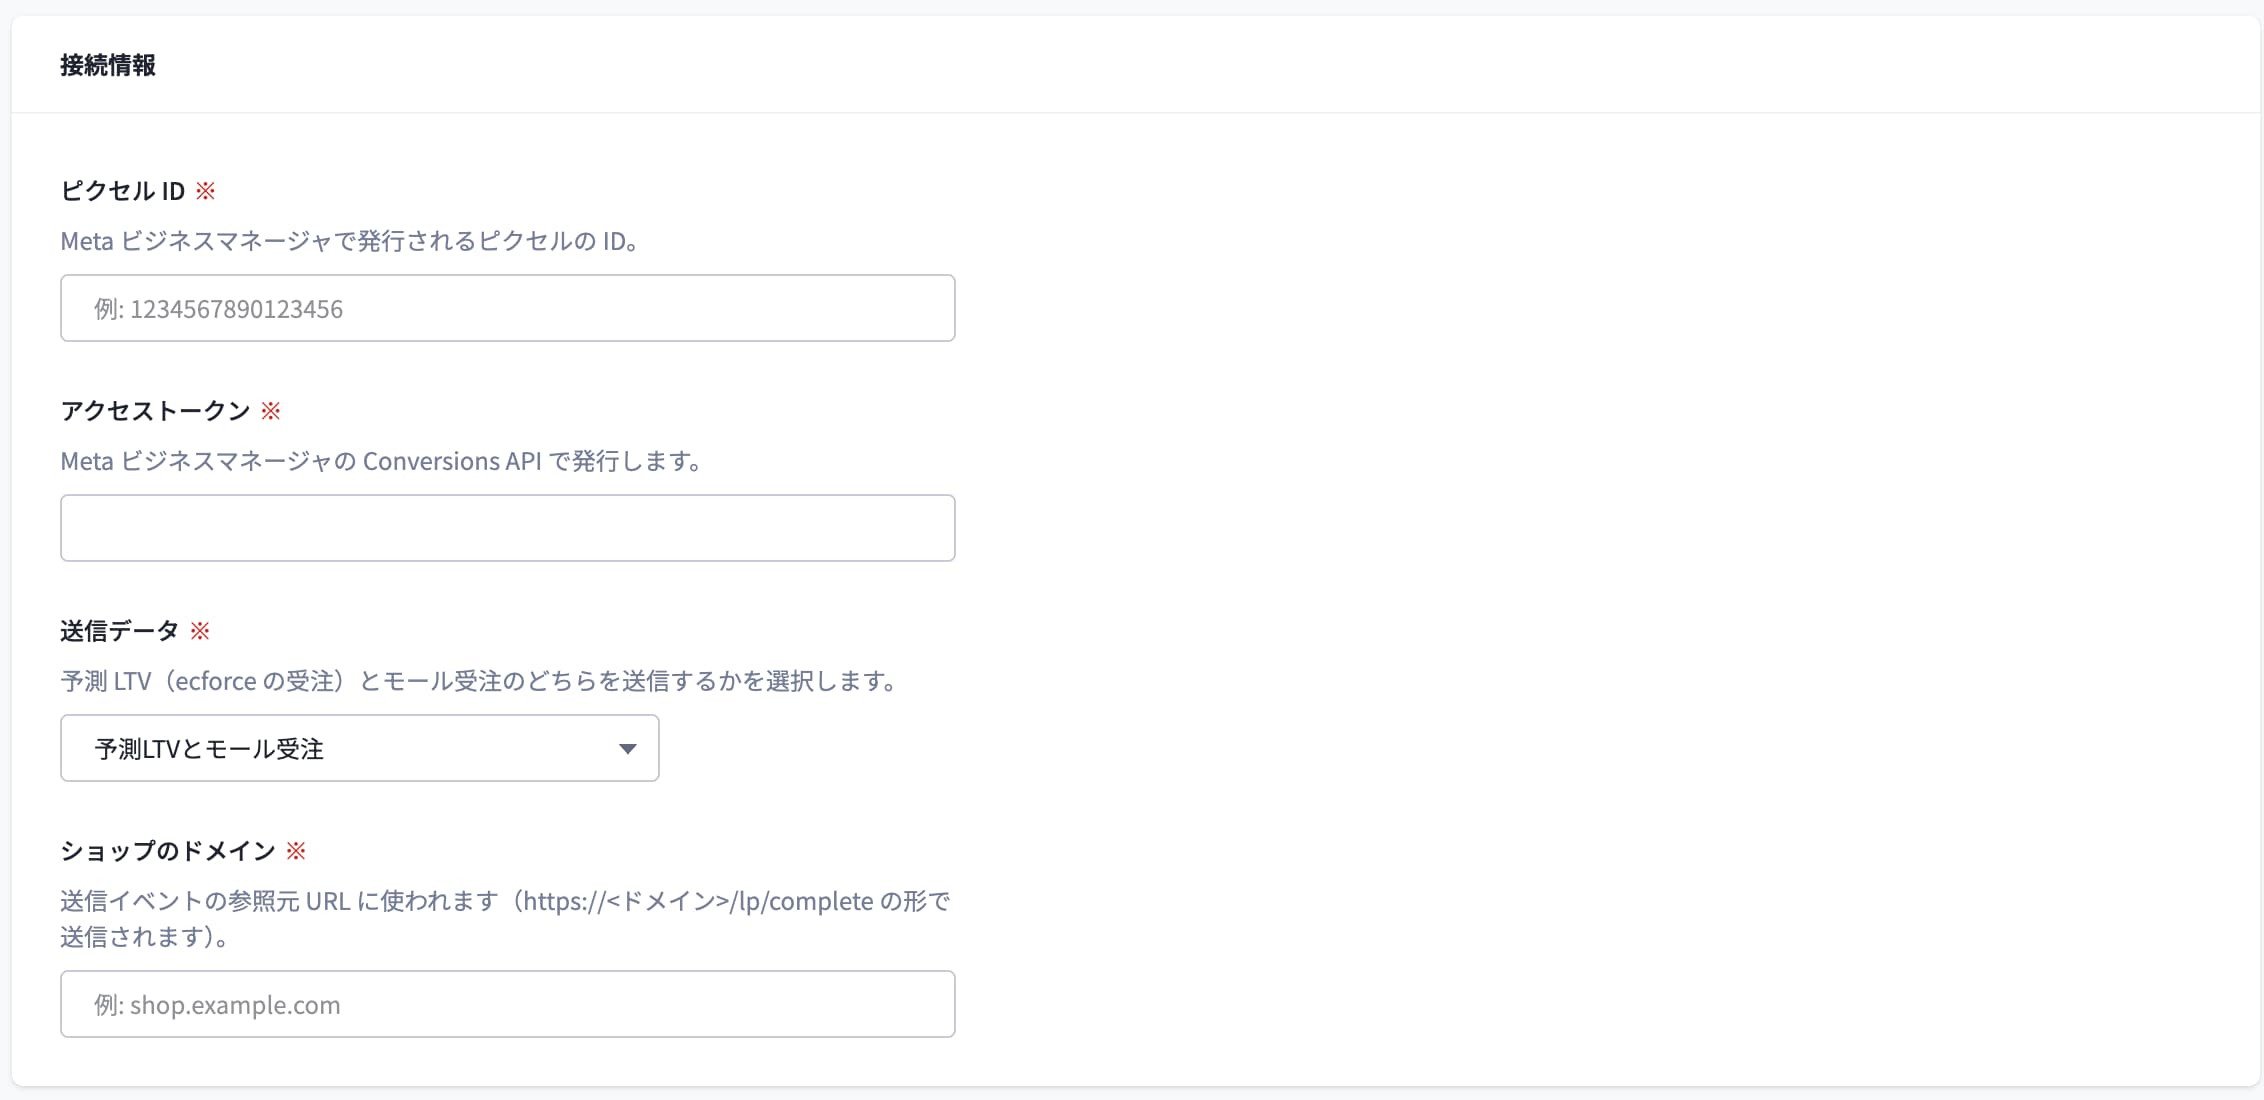Click the red ※ beside ショップのドメイン
The image size is (2264, 1100).
pyautogui.click(x=296, y=851)
